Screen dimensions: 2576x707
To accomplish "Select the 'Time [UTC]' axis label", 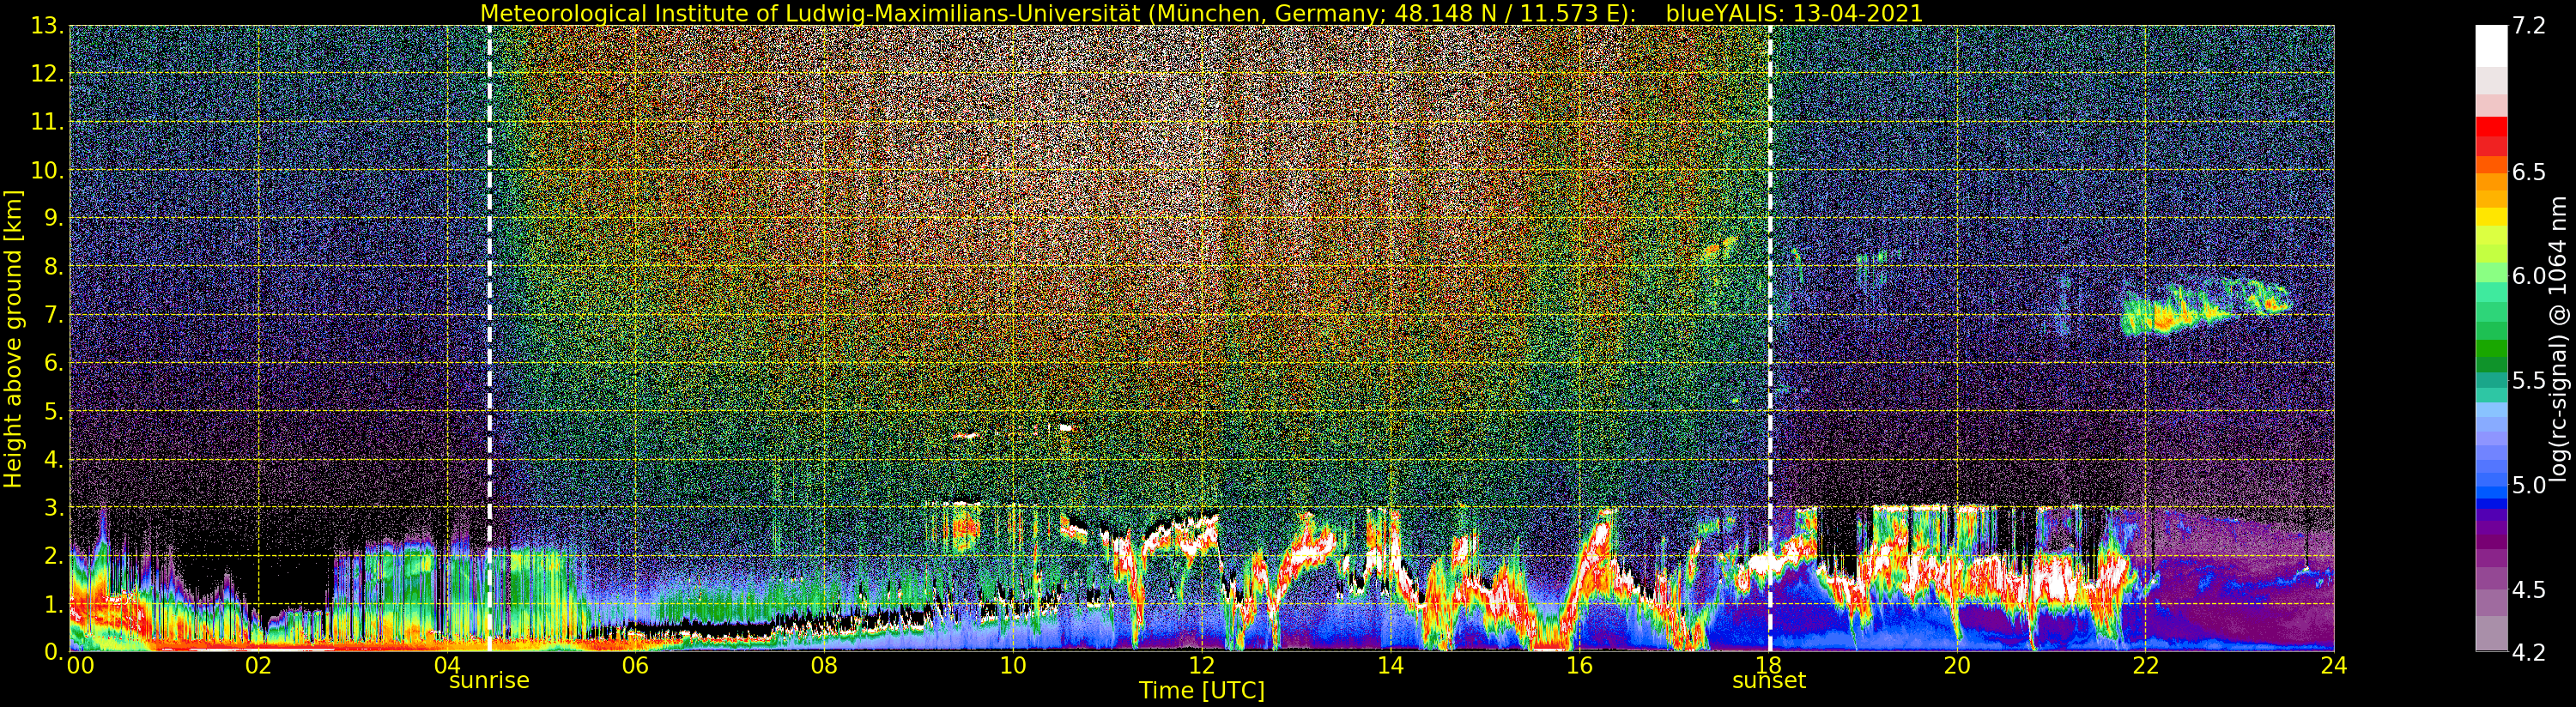I will click(1202, 691).
